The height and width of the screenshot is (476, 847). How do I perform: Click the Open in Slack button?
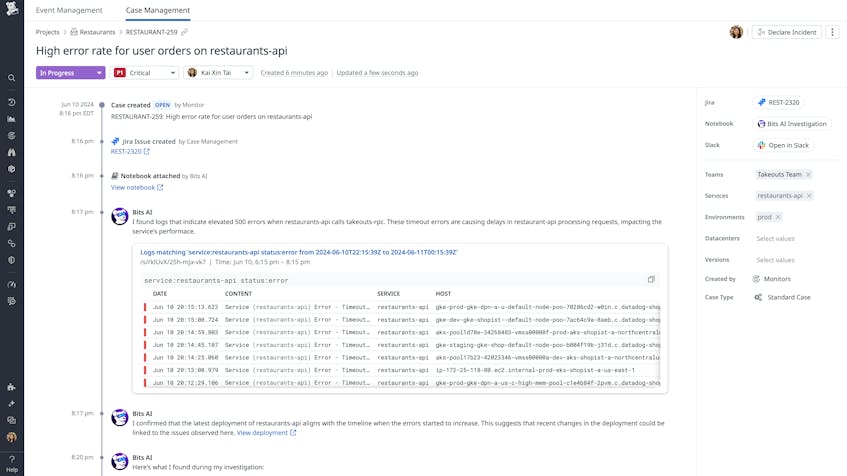click(782, 145)
